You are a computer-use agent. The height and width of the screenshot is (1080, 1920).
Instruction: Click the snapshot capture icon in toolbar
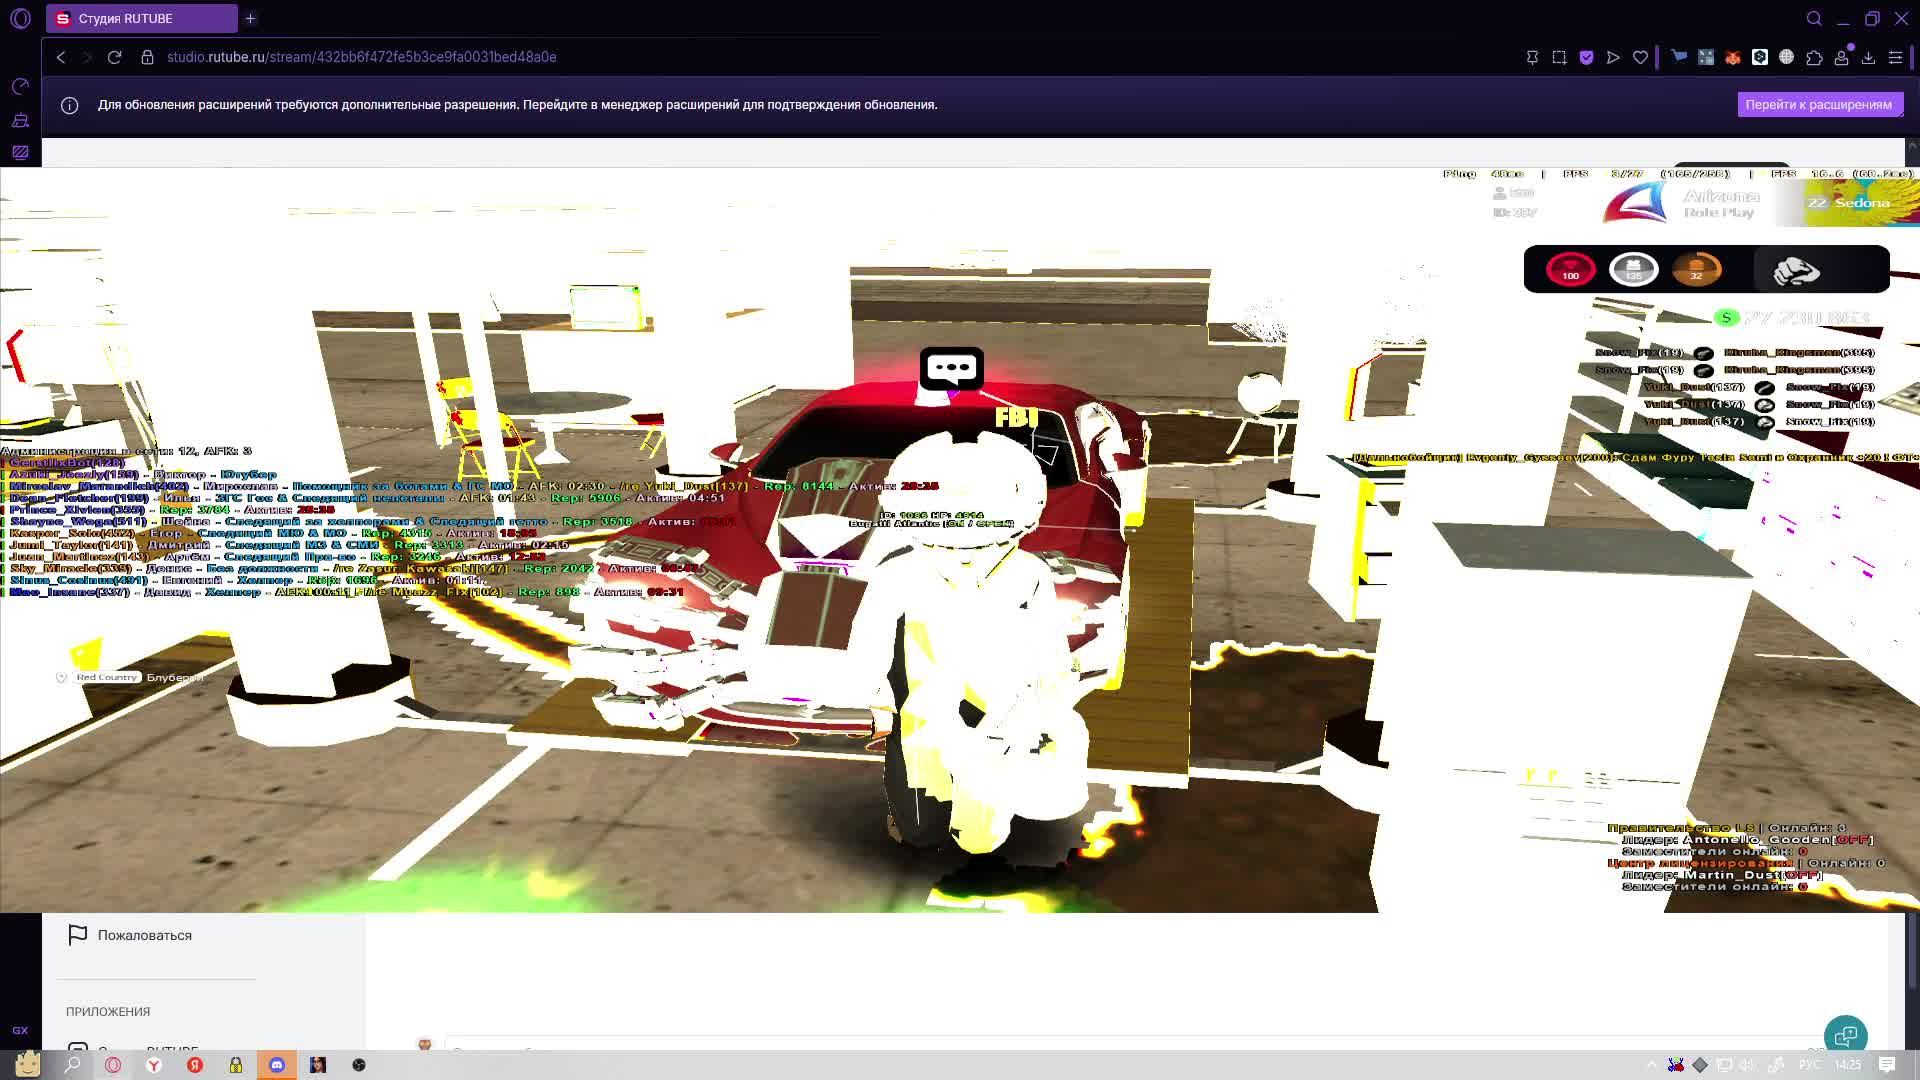pos(1559,58)
